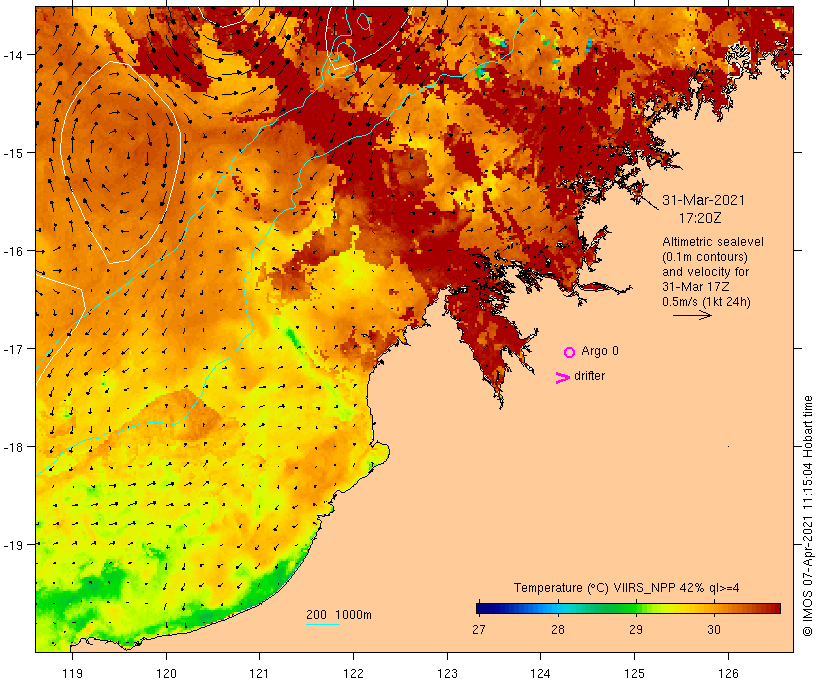Click the latitude label -18

12,446
